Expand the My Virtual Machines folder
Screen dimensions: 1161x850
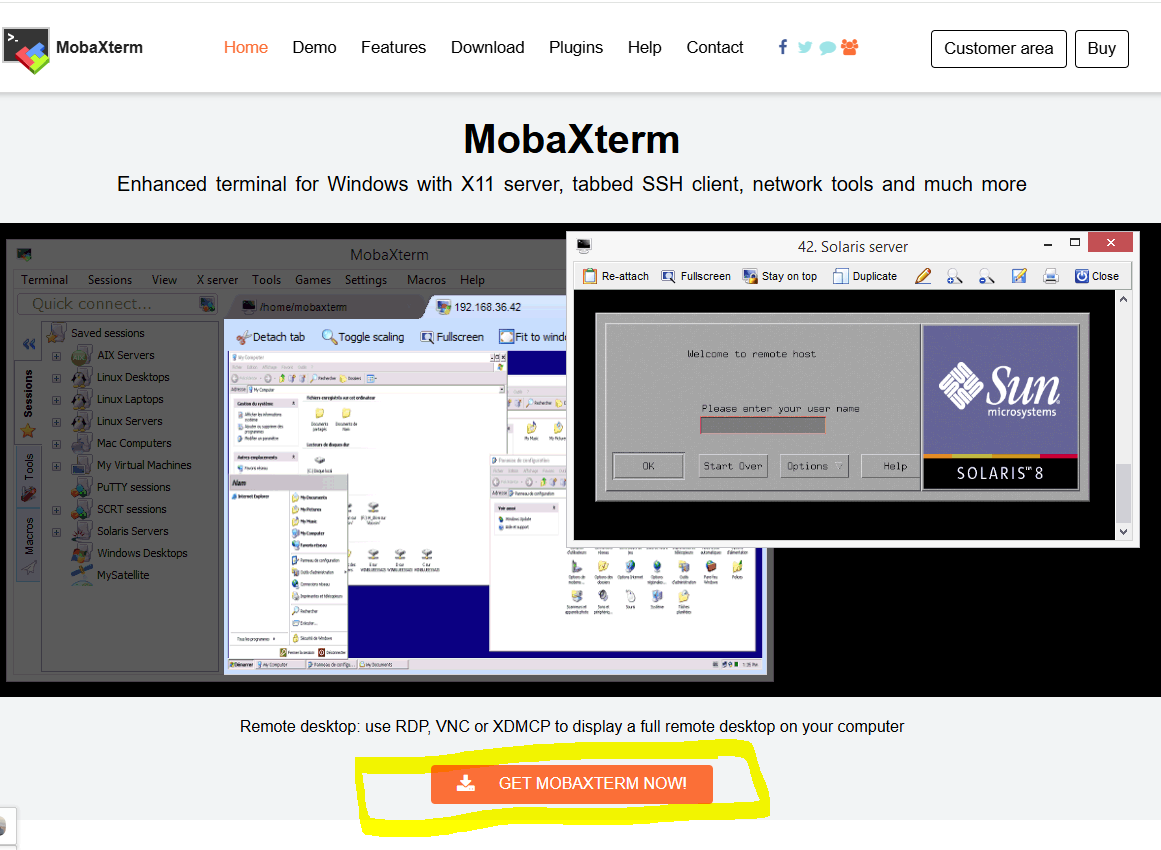(x=56, y=466)
